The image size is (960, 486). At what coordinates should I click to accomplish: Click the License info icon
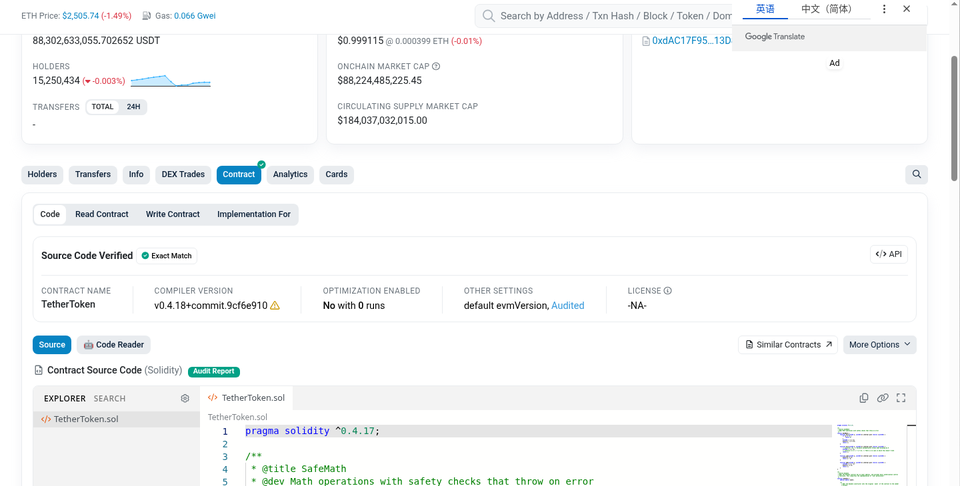(668, 291)
